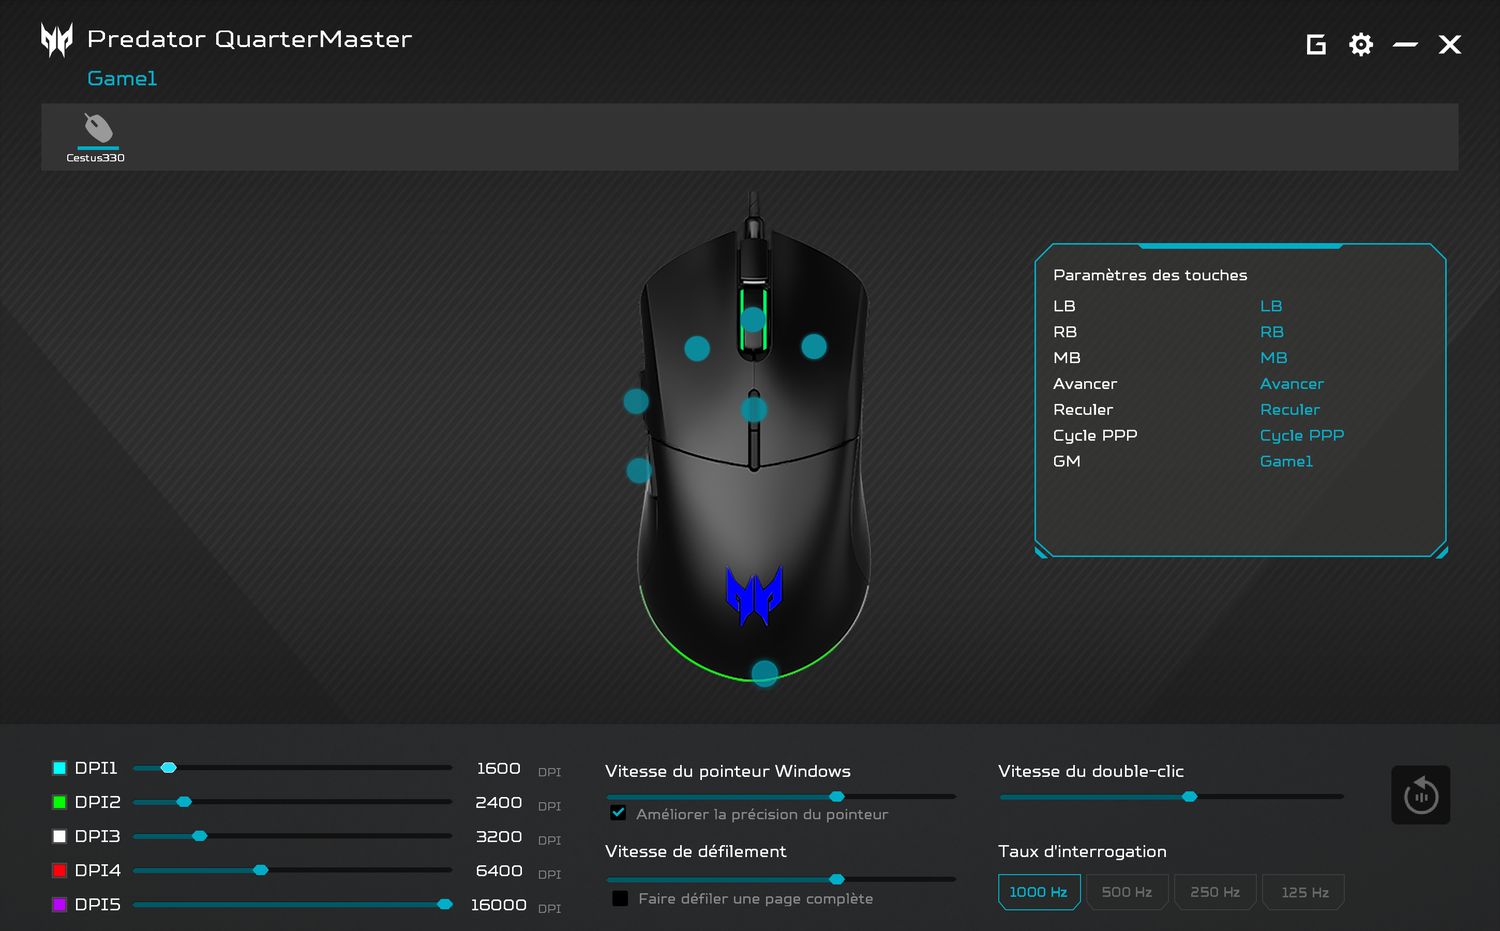Click the Taux d'interrogation label
Viewport: 1500px width, 931px height.
click(x=1082, y=851)
